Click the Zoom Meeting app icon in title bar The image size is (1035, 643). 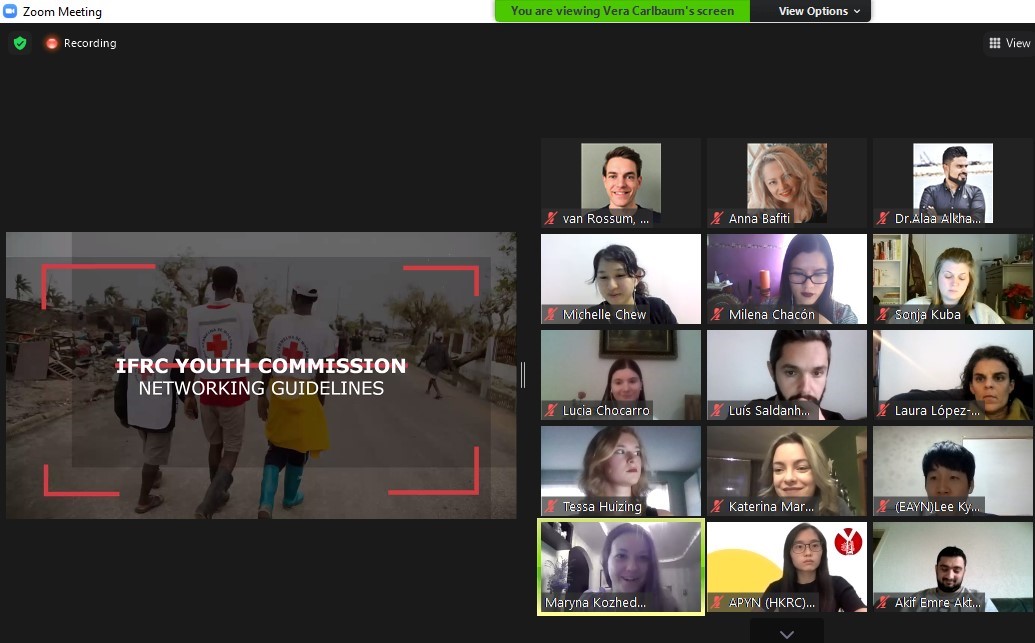coord(10,11)
